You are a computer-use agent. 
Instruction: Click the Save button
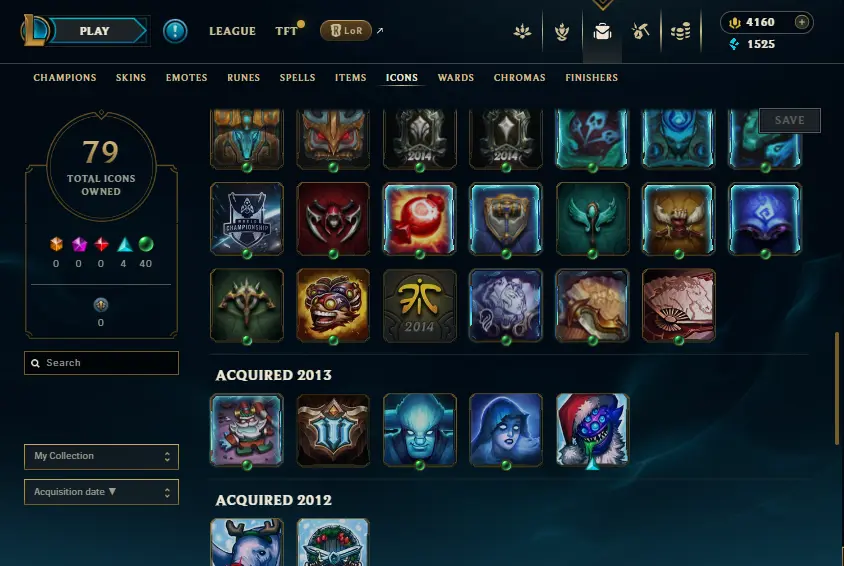[x=790, y=120]
